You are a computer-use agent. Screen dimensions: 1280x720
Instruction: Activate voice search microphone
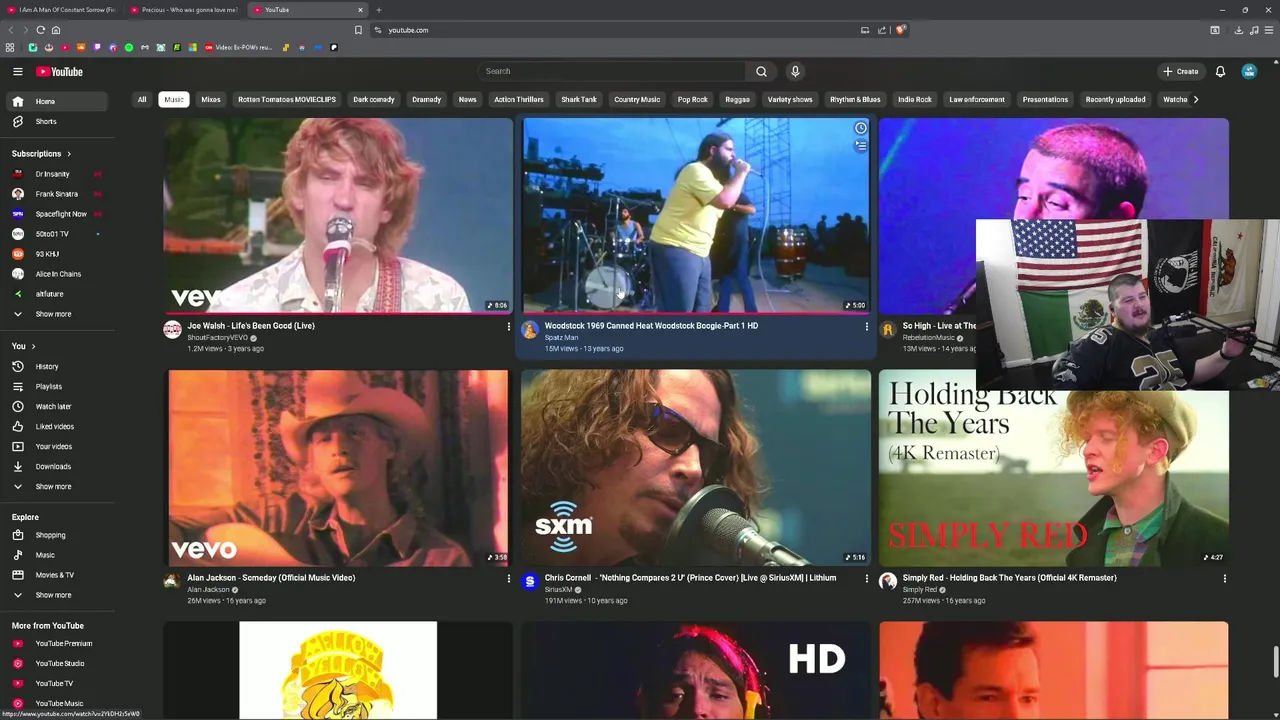(795, 71)
